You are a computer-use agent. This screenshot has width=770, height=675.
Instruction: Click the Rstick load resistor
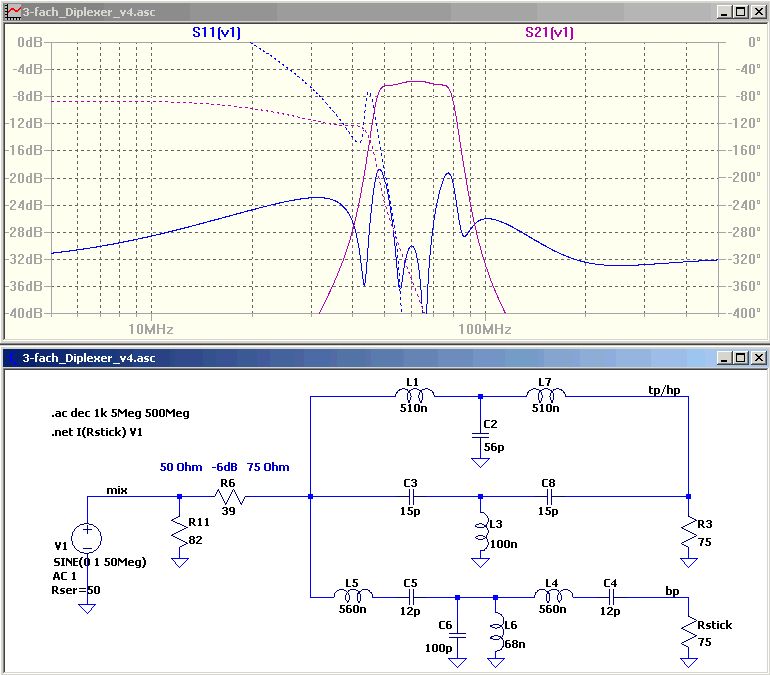(x=688, y=633)
